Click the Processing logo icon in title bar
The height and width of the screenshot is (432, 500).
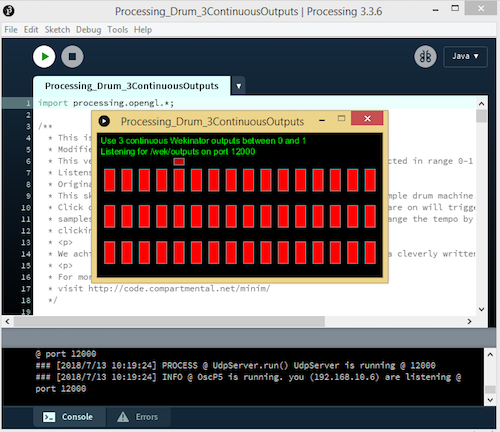click(x=9, y=11)
